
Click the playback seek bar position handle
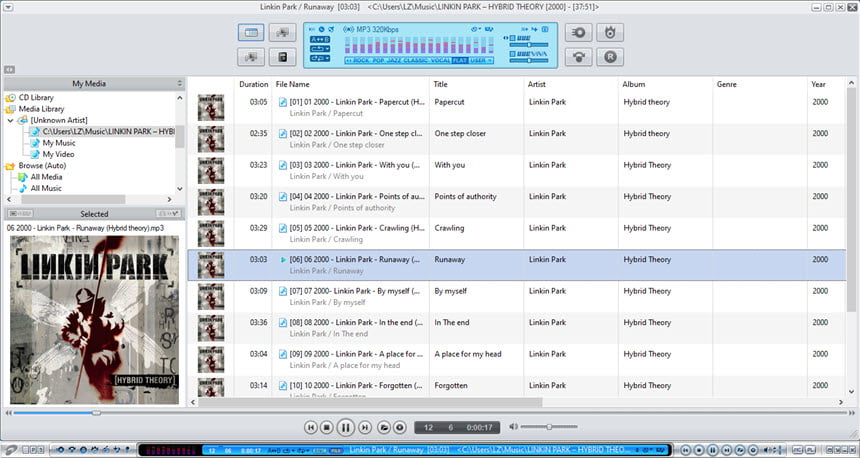click(x=96, y=412)
